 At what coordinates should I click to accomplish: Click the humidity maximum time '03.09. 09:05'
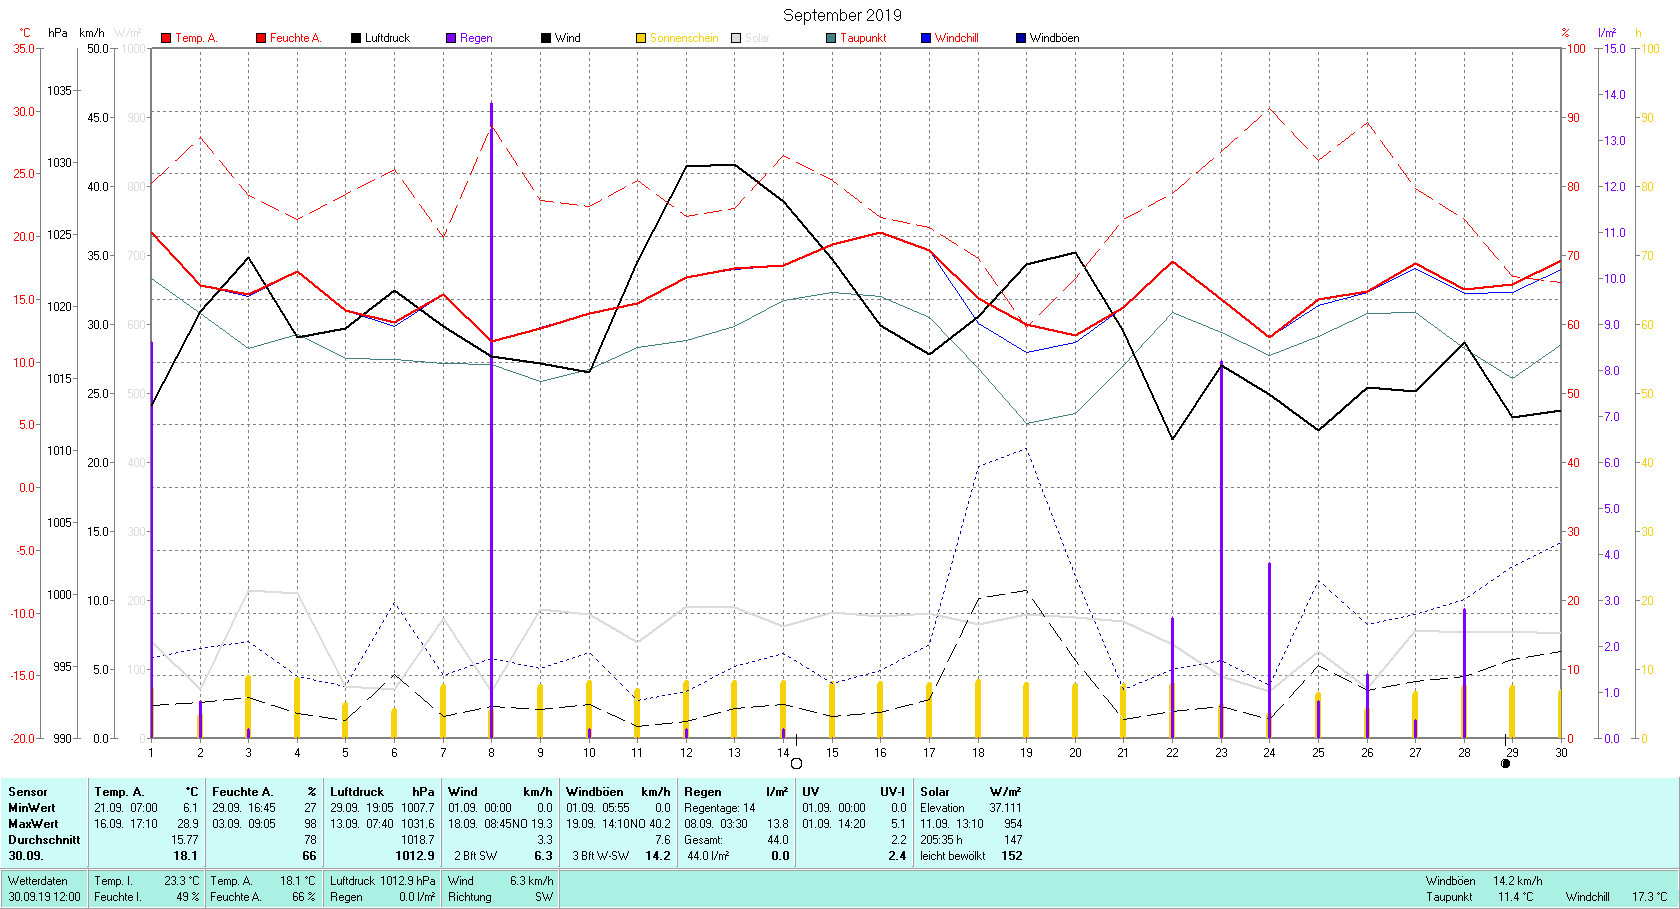tap(244, 824)
